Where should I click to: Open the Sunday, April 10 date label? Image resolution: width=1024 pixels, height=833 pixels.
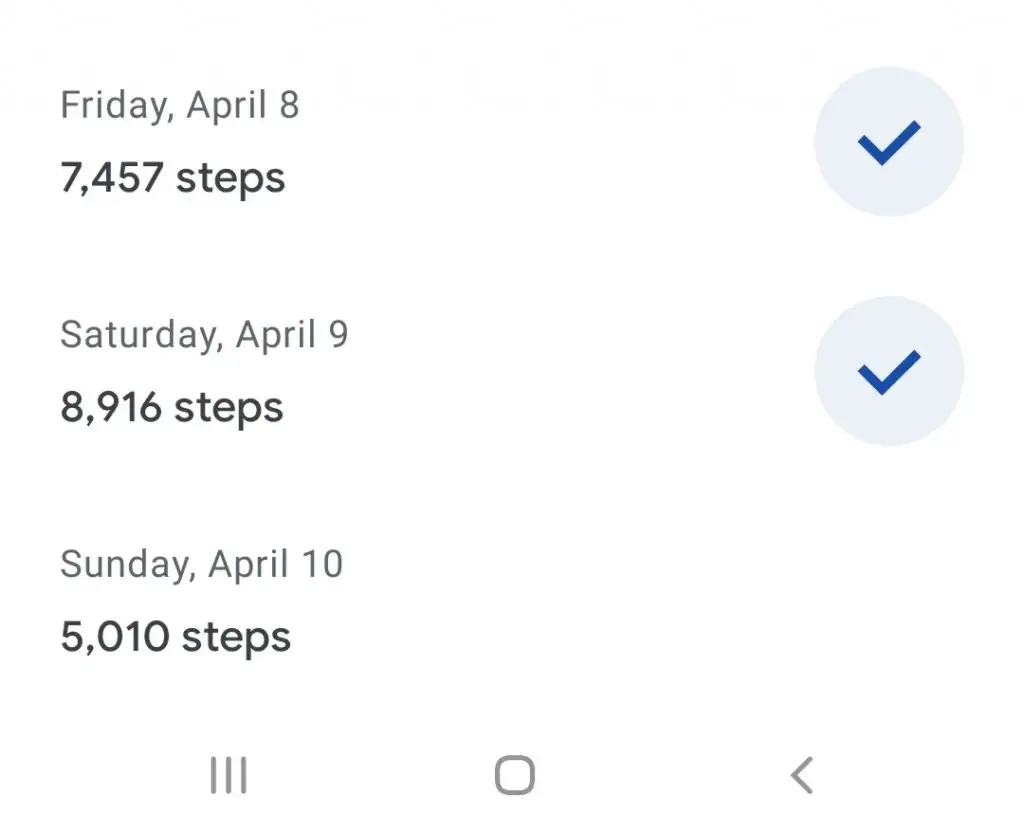coord(201,565)
